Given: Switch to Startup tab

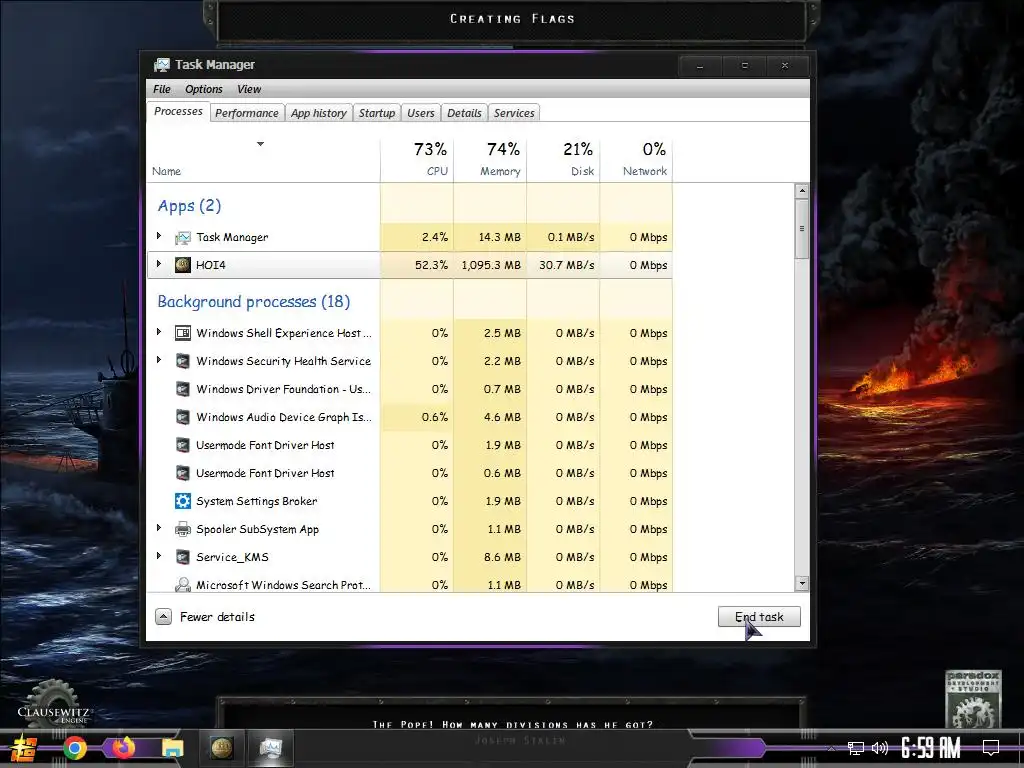Looking at the screenshot, I should click(377, 113).
